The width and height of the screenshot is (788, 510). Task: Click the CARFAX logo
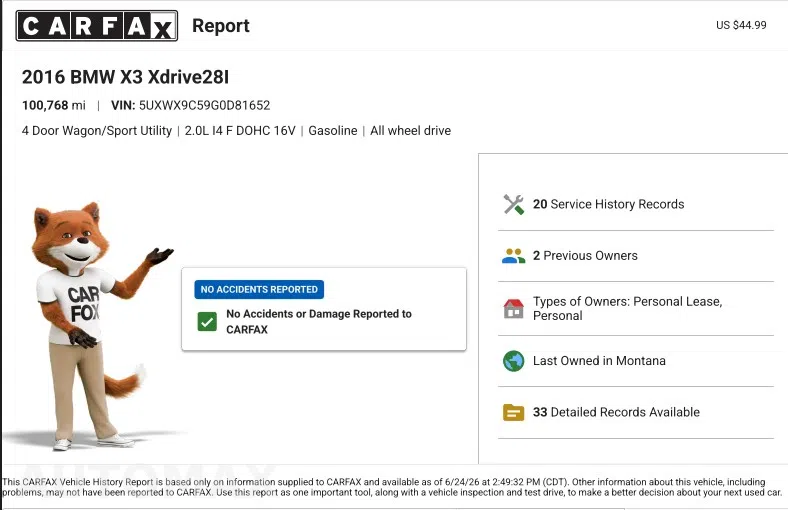pos(97,26)
